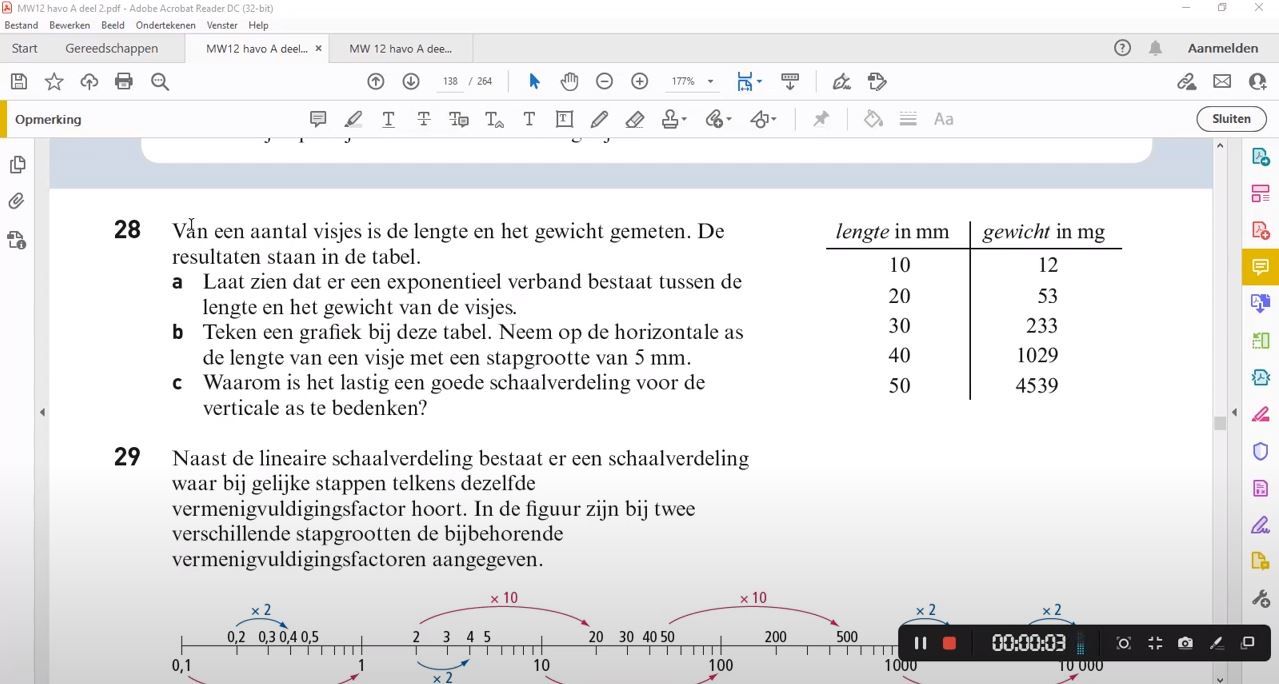Save the PDF with the diskette icon
Image resolution: width=1279 pixels, height=684 pixels.
tap(18, 82)
